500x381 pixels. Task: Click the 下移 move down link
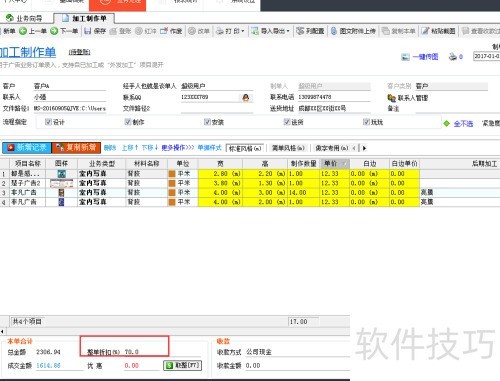click(150, 147)
